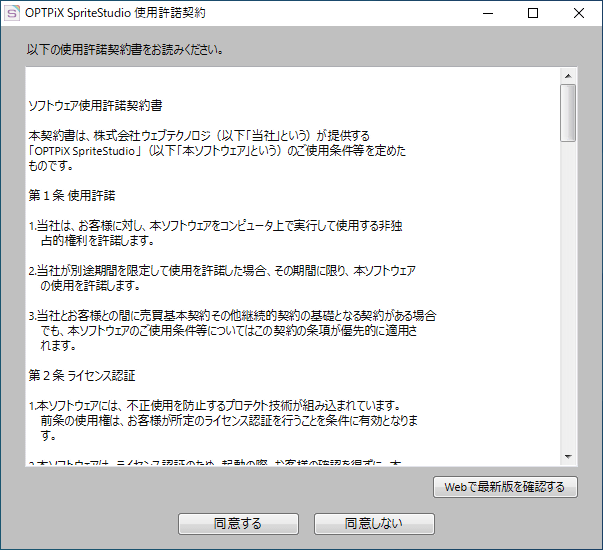Click the SpriteStudio app icon in title bar
Image resolution: width=603 pixels, height=550 pixels.
[12, 13]
